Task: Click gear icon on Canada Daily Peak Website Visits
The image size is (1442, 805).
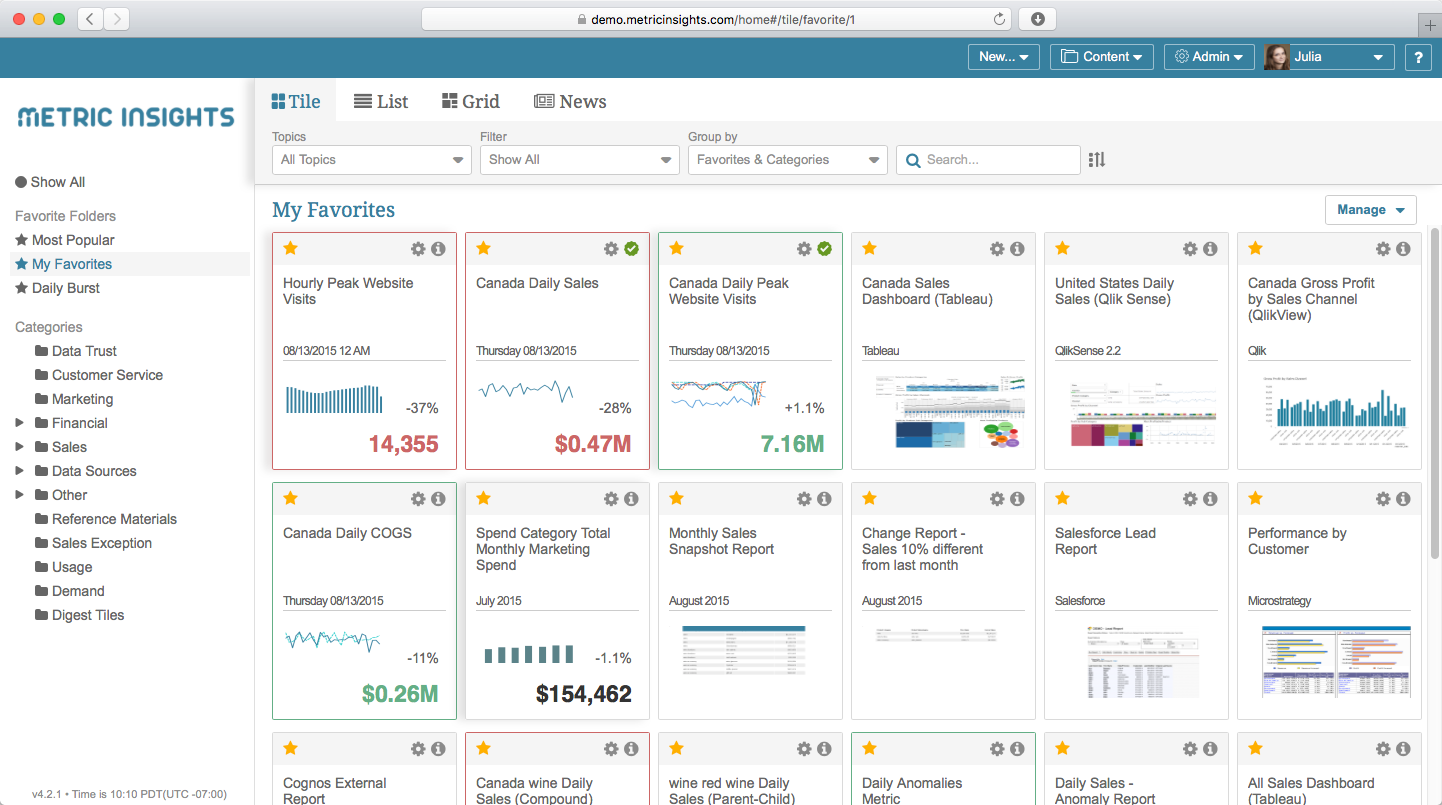Action: pyautogui.click(x=804, y=249)
